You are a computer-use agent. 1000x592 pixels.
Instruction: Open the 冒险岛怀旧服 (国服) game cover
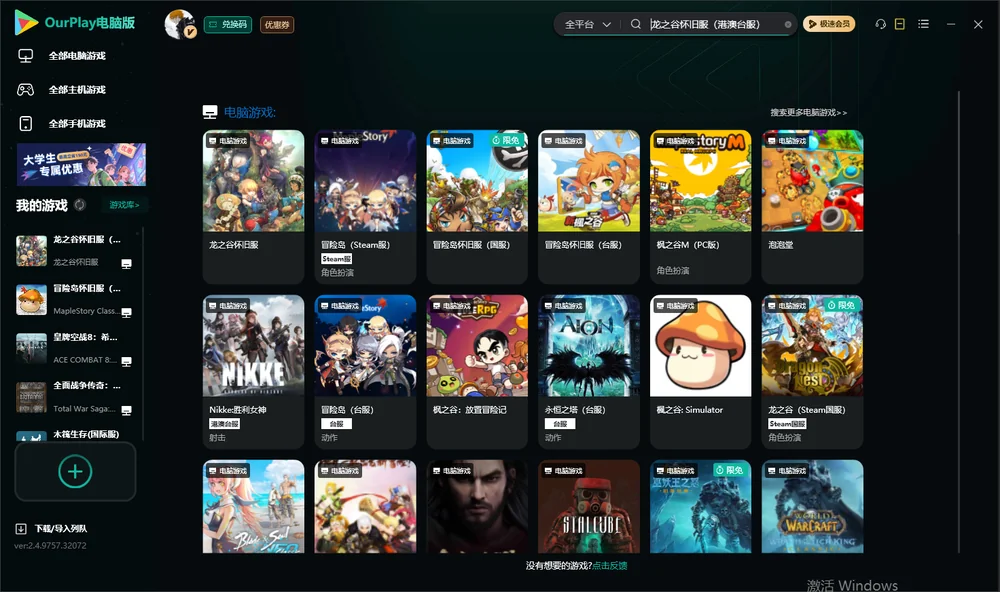[x=477, y=181]
